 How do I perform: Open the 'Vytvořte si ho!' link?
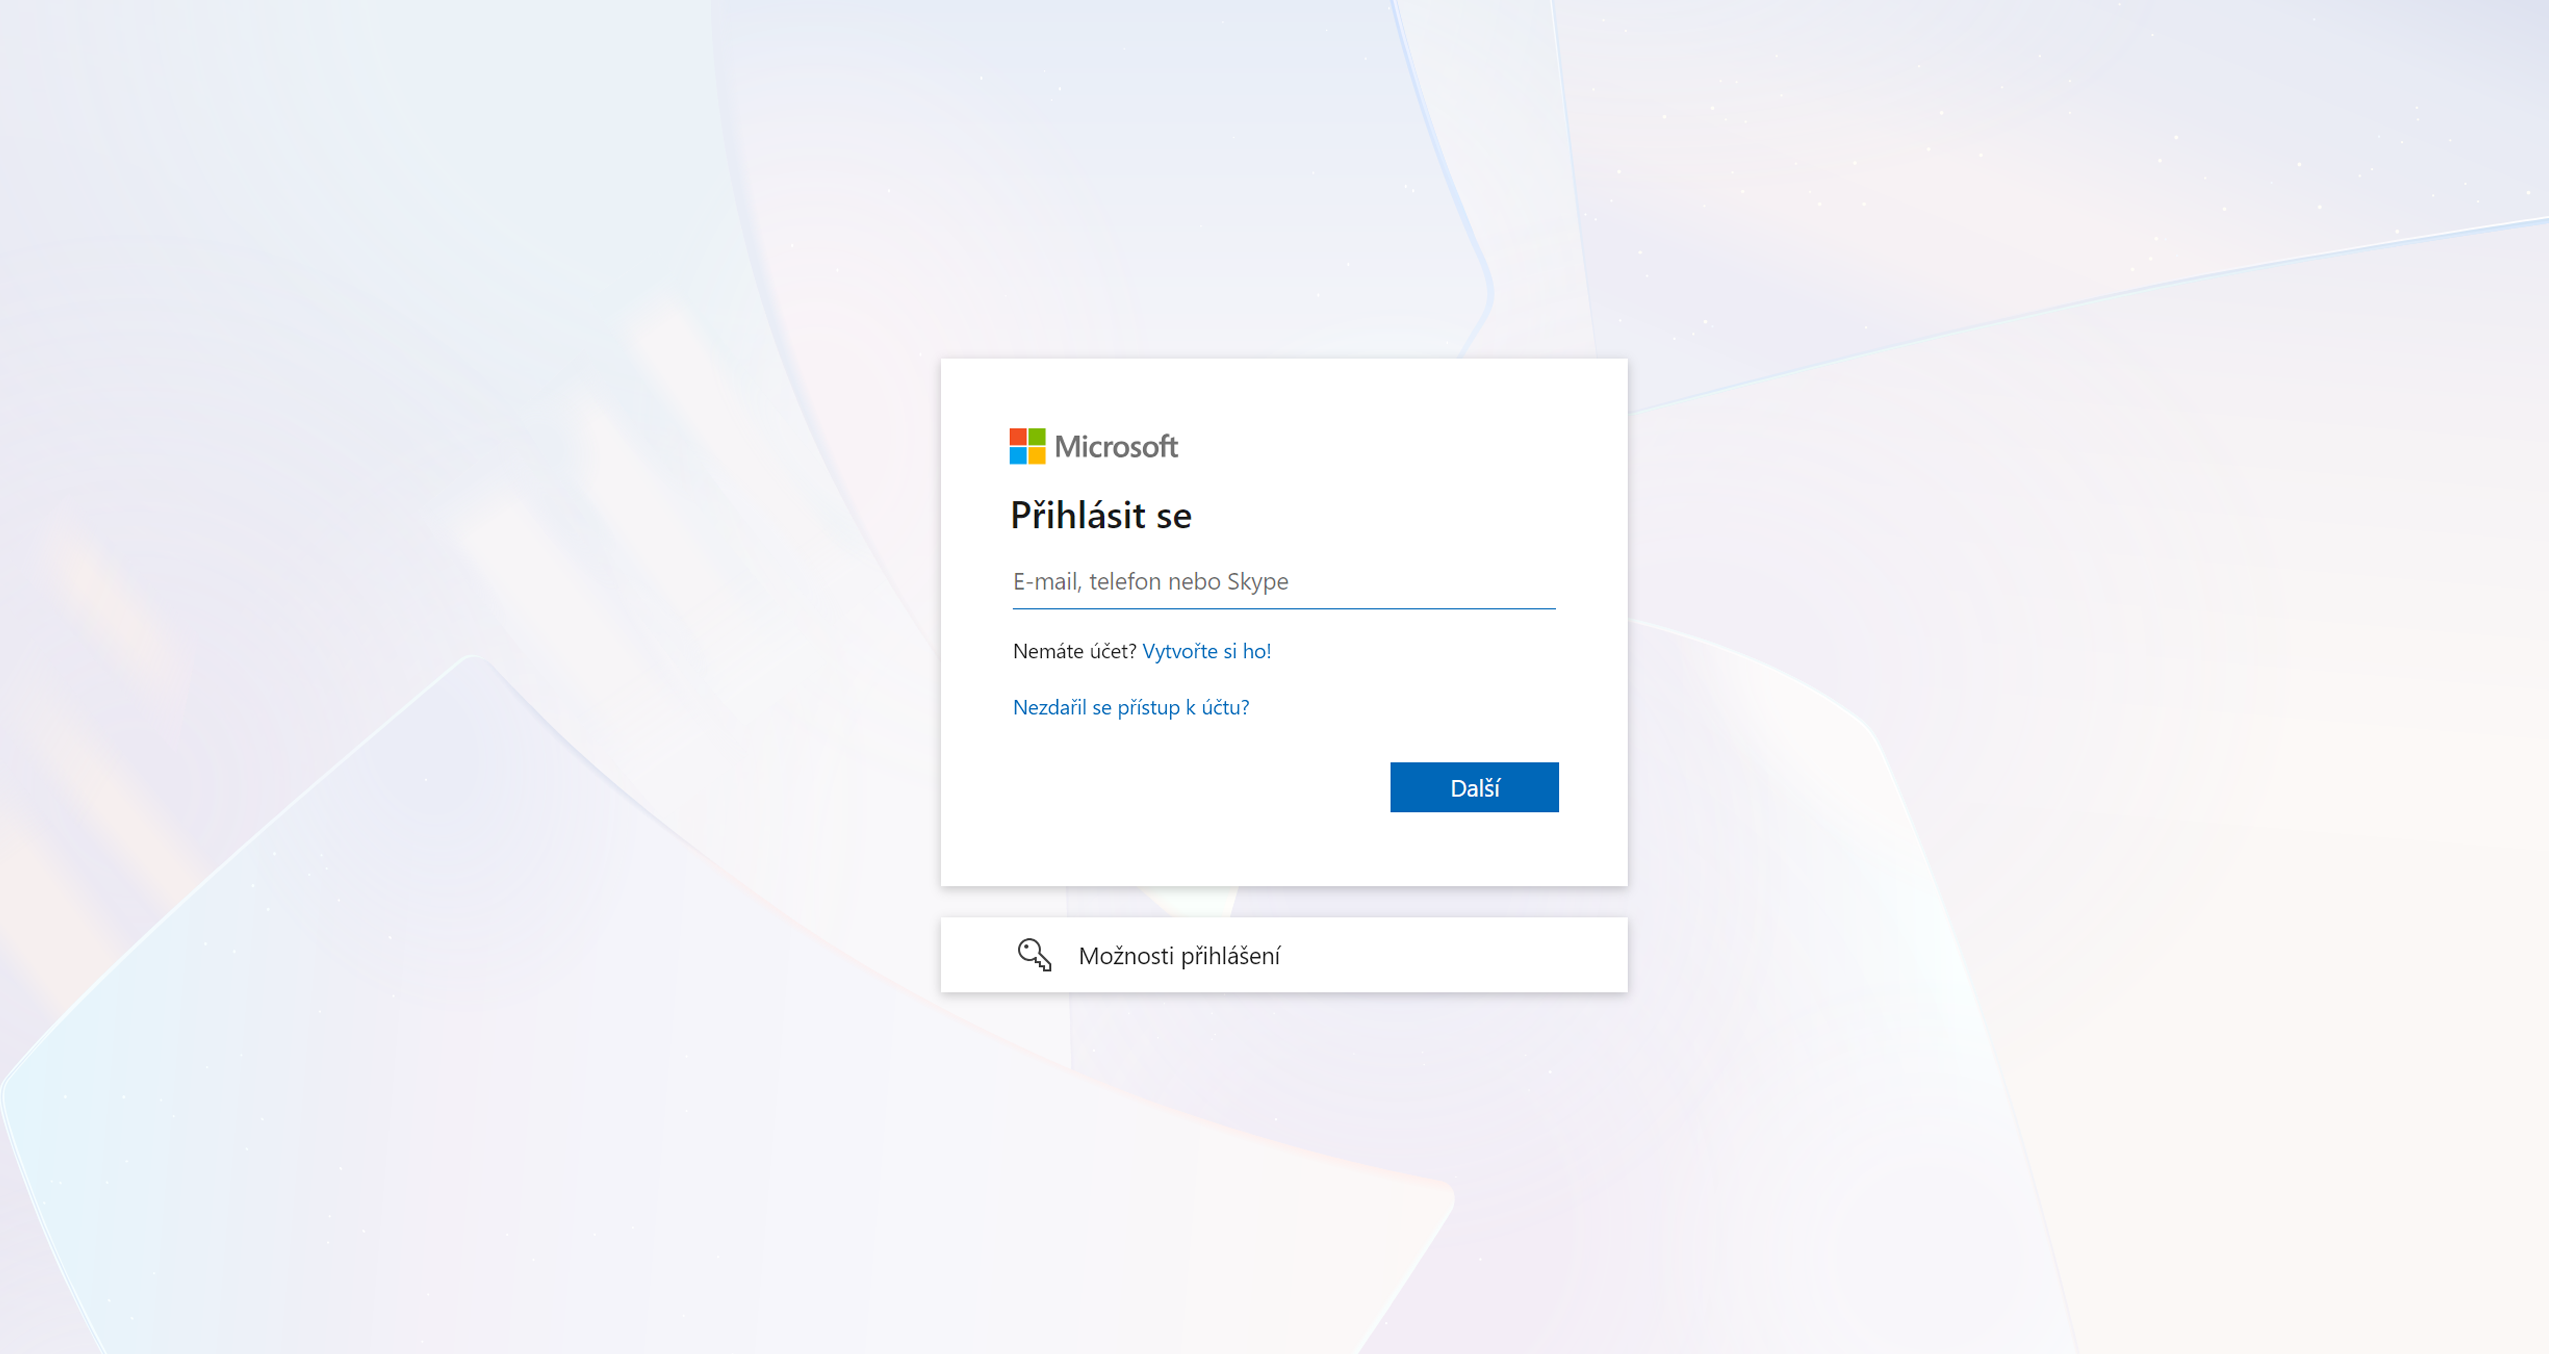pyautogui.click(x=1207, y=651)
